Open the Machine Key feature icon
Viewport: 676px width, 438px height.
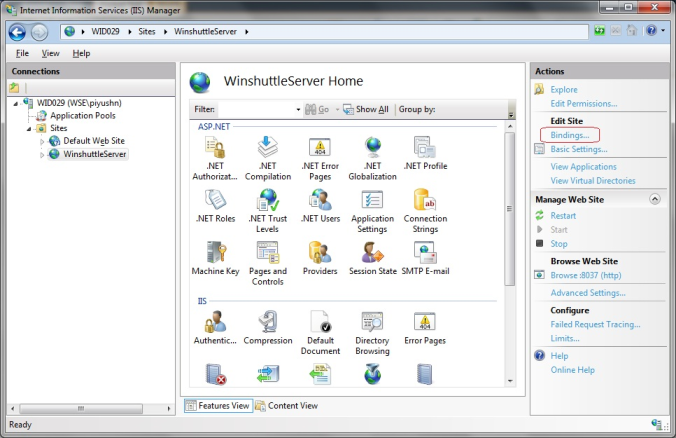tap(215, 258)
